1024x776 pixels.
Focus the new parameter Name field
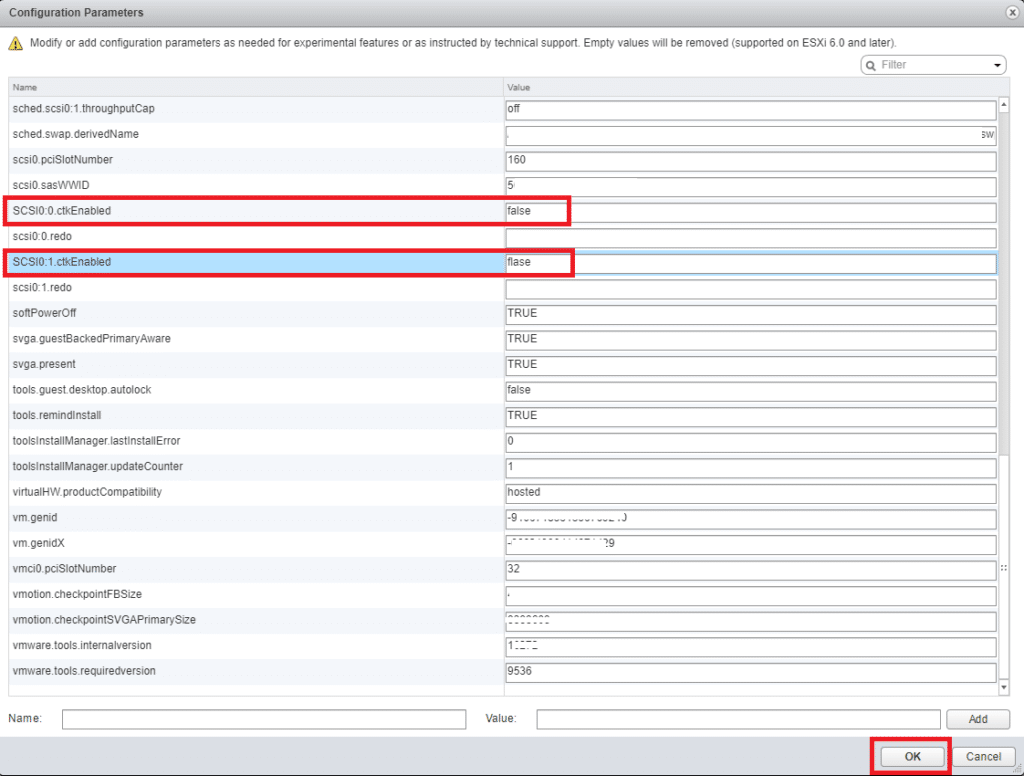pos(264,719)
